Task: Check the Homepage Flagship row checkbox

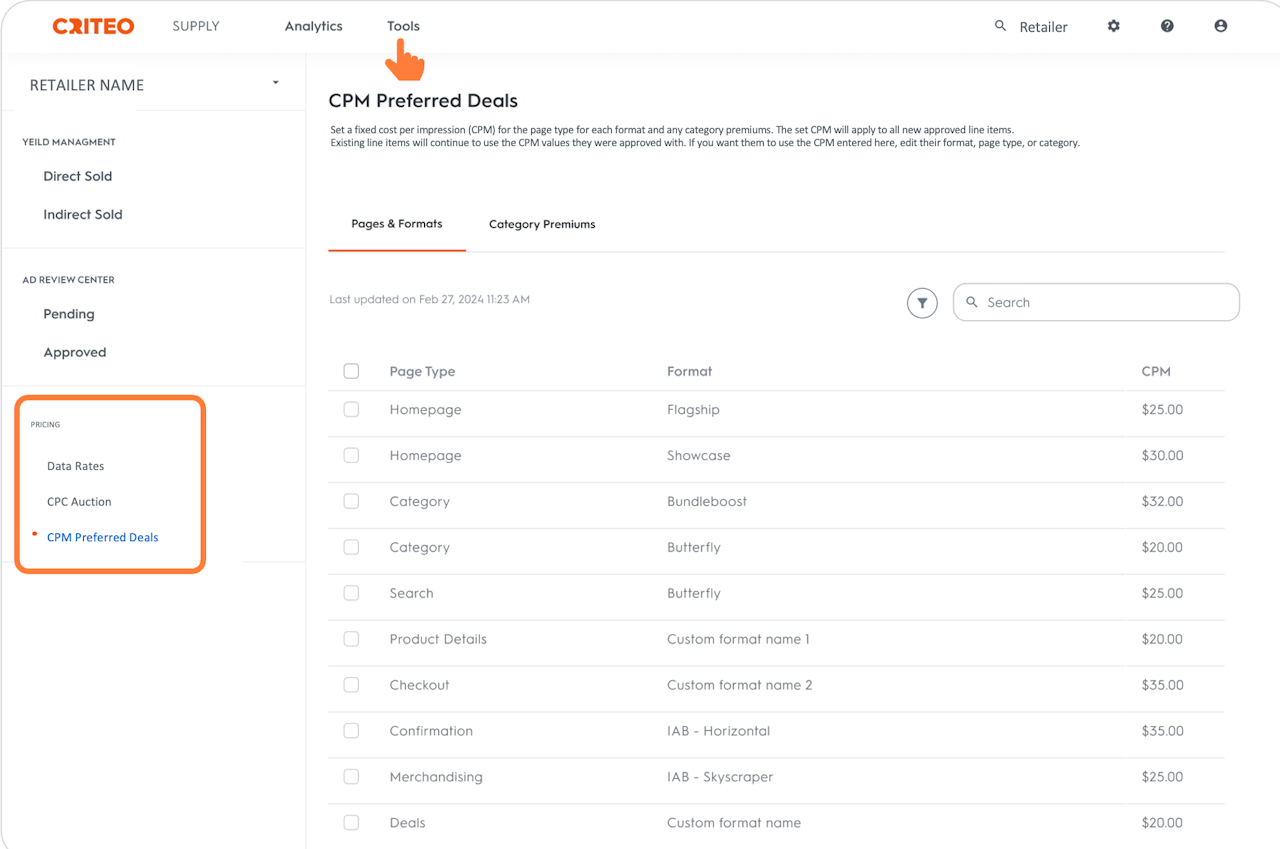Action: [351, 409]
